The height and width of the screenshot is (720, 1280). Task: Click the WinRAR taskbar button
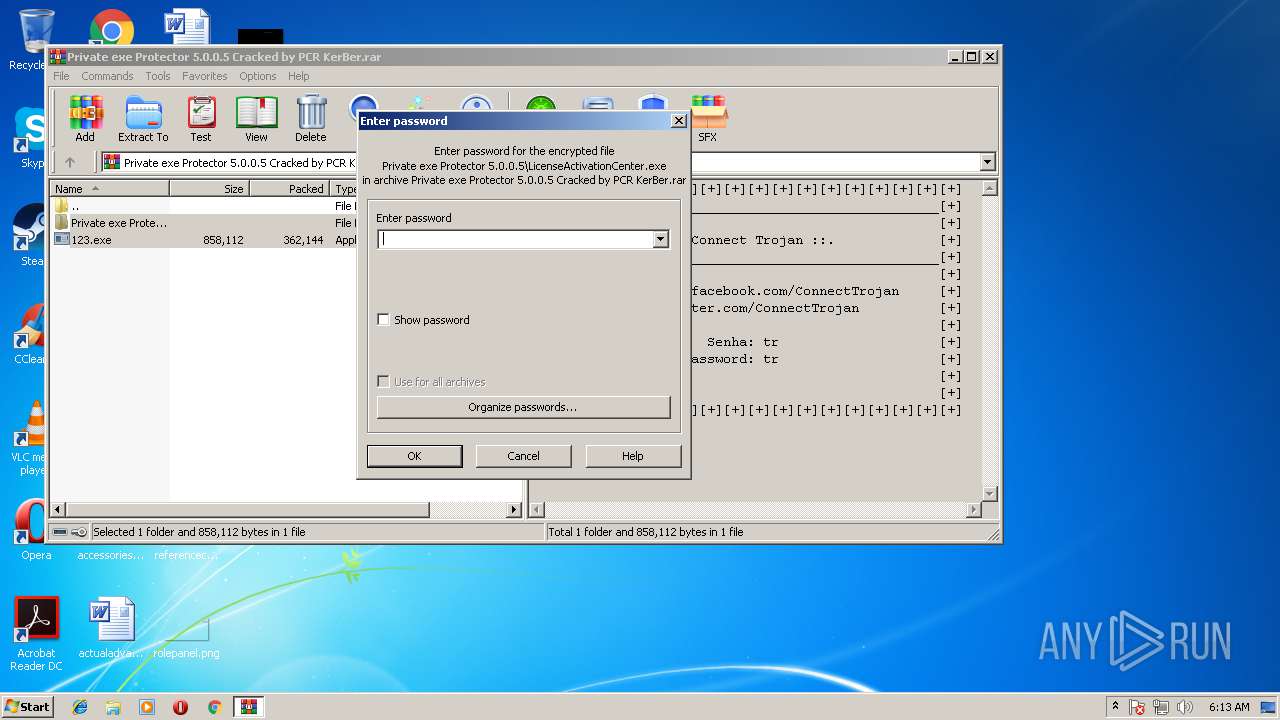(249, 707)
